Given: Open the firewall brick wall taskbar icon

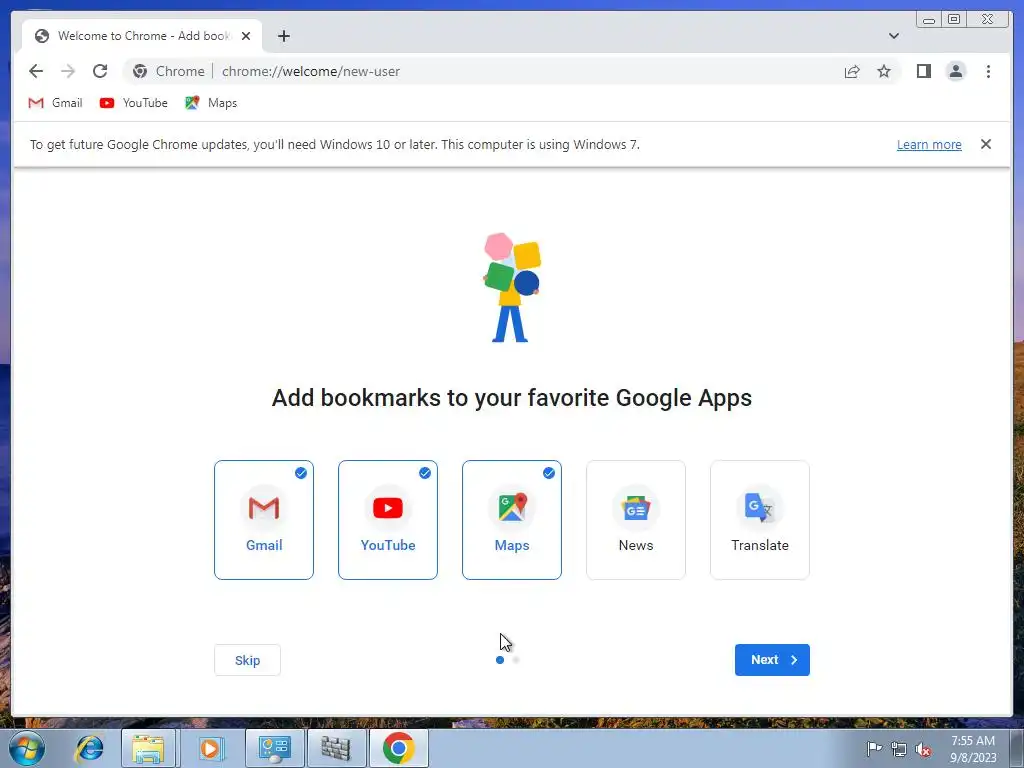Looking at the screenshot, I should [336, 748].
